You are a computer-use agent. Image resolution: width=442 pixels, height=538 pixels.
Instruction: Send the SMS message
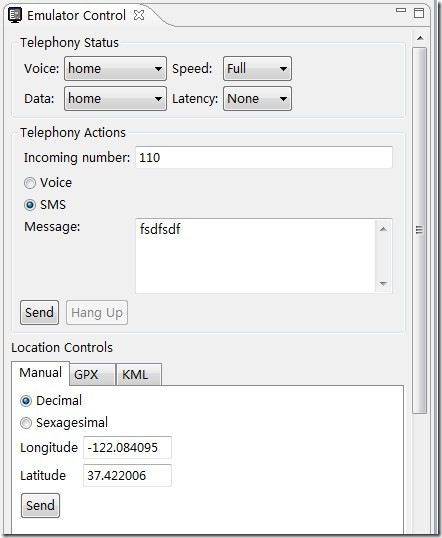point(39,313)
